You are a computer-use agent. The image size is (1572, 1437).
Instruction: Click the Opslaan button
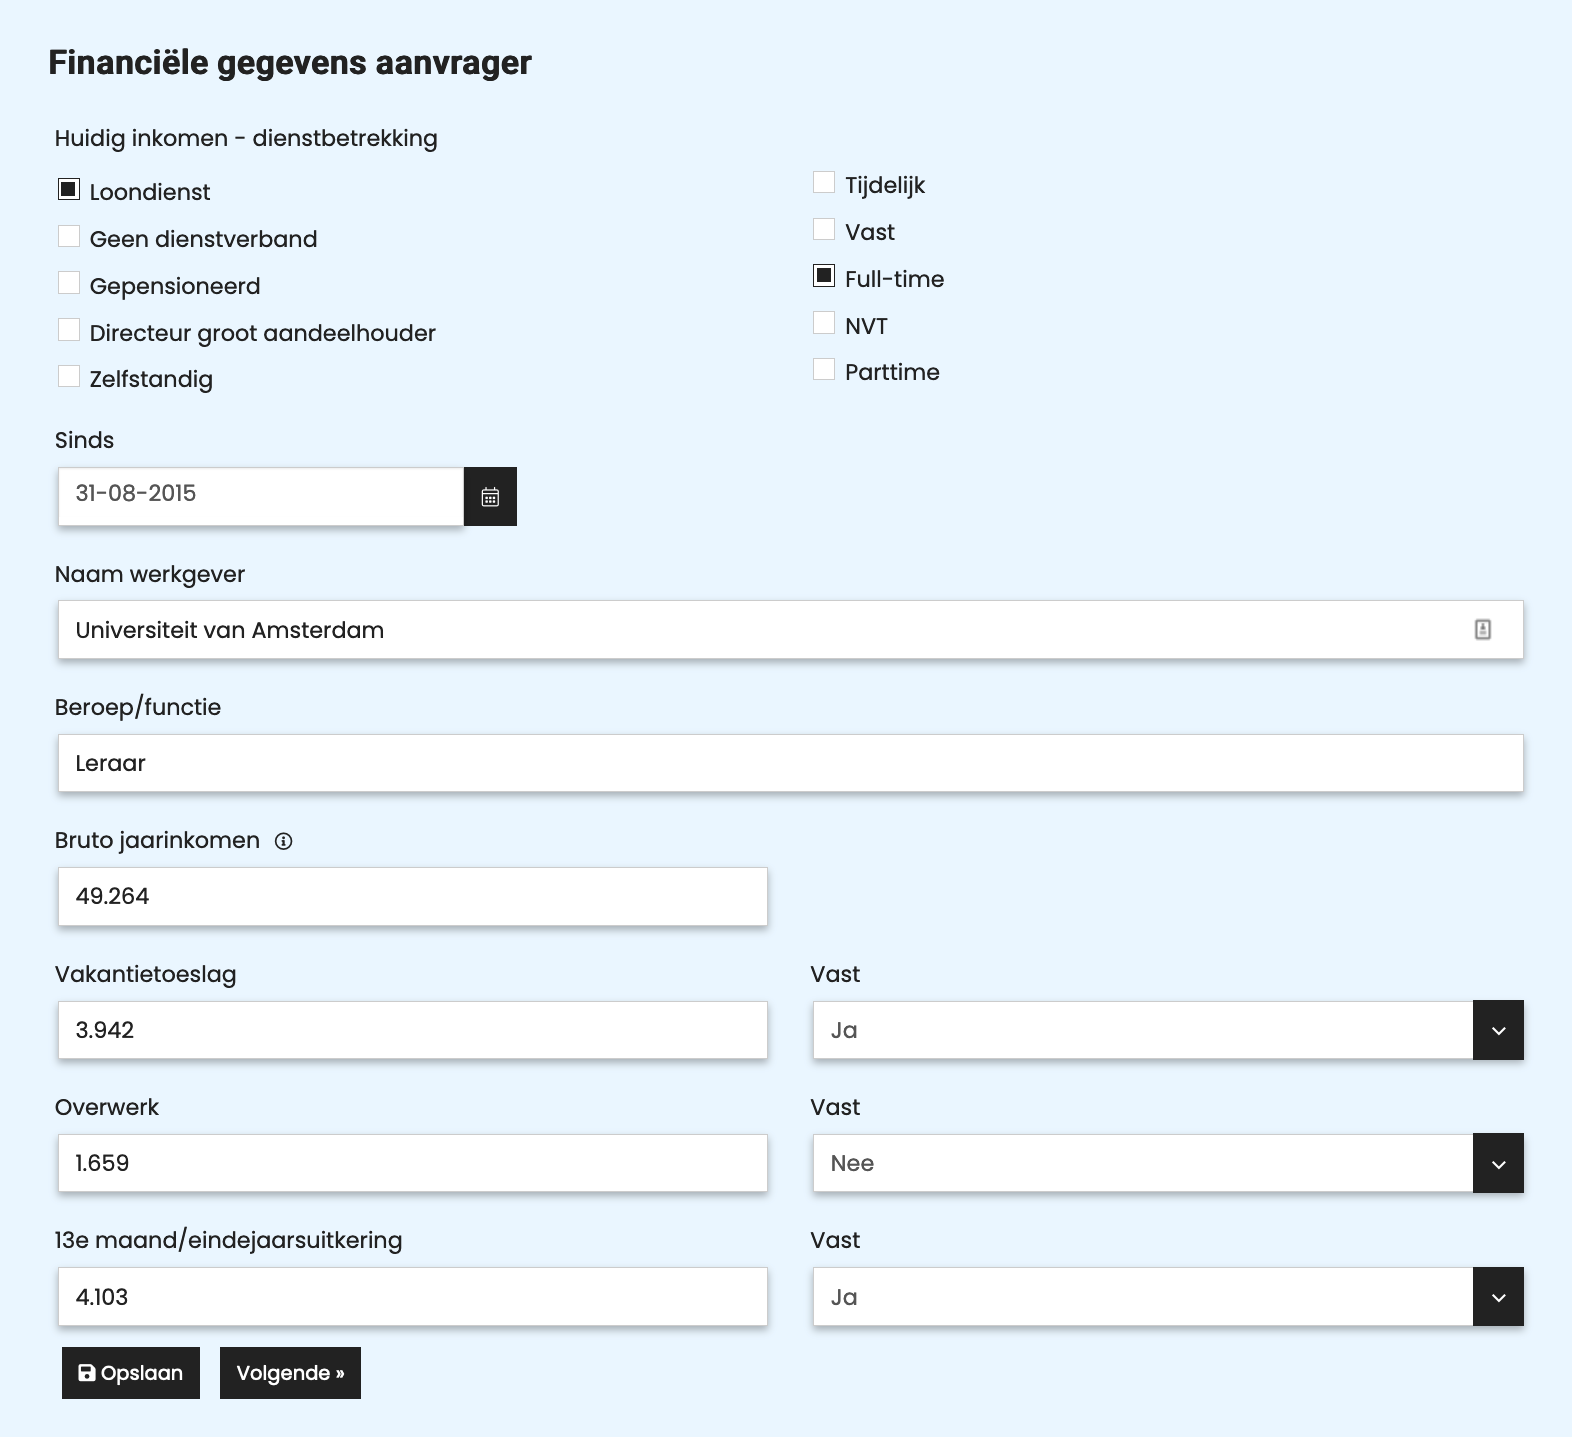[130, 1373]
